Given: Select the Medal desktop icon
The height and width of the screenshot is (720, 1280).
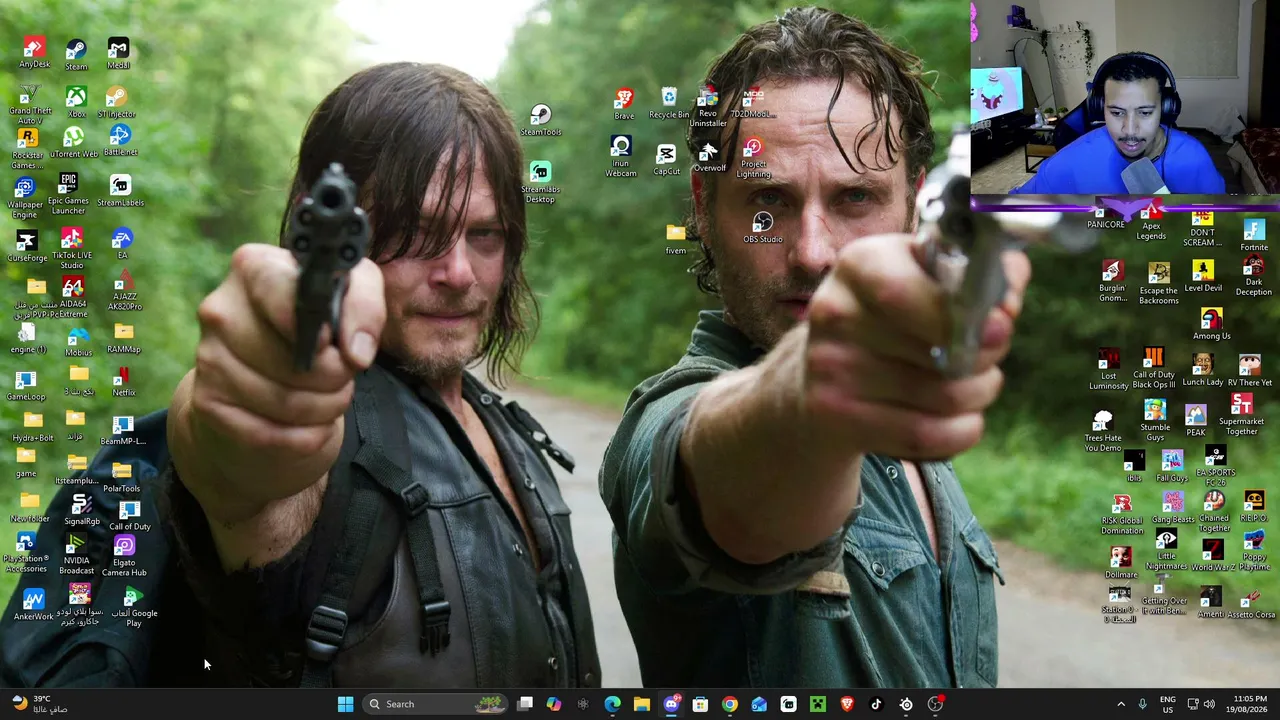Looking at the screenshot, I should click(x=118, y=54).
